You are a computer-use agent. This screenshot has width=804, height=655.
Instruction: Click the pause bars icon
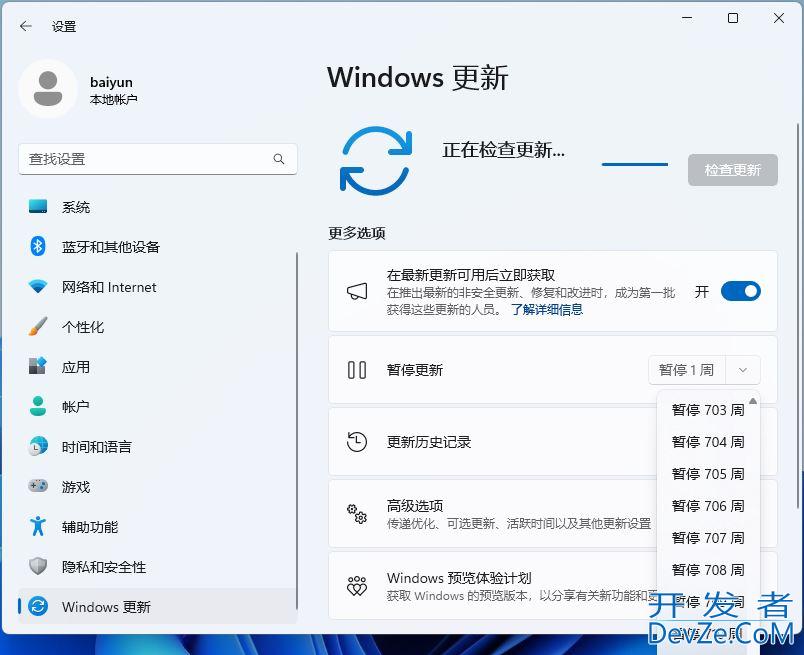point(357,370)
